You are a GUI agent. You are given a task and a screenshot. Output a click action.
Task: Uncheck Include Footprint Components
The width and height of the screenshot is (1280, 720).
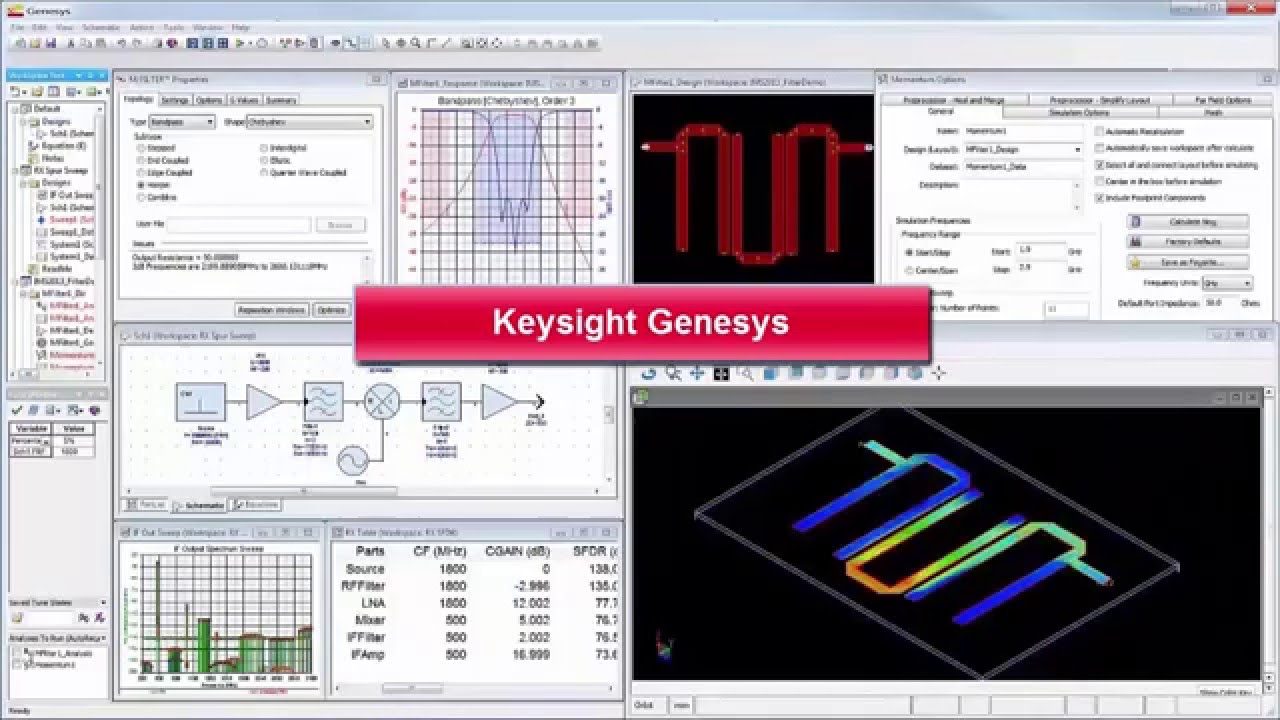tap(1100, 198)
